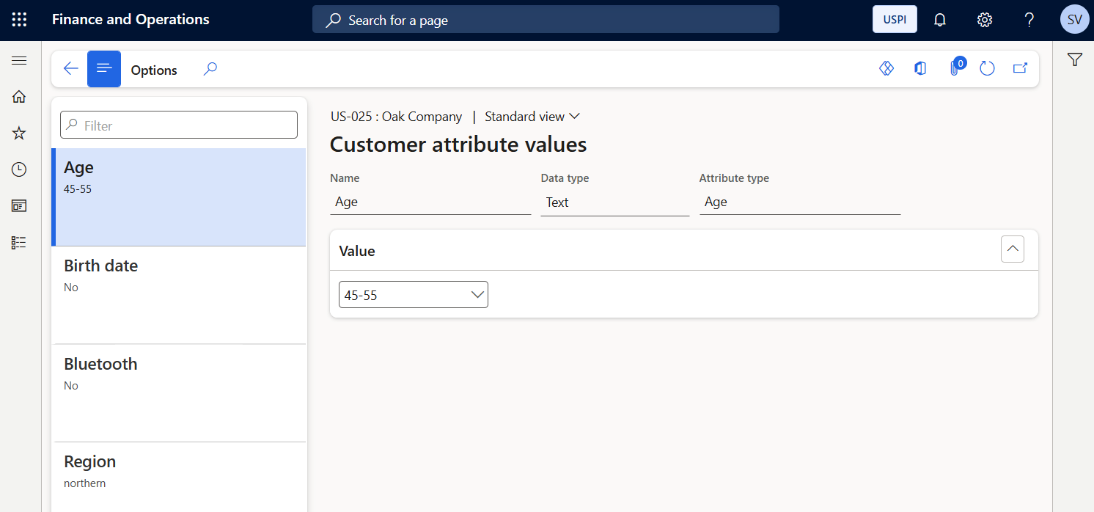Viewport: 1094px width, 512px height.
Task: Open the notifications bell
Action: pyautogui.click(x=940, y=20)
